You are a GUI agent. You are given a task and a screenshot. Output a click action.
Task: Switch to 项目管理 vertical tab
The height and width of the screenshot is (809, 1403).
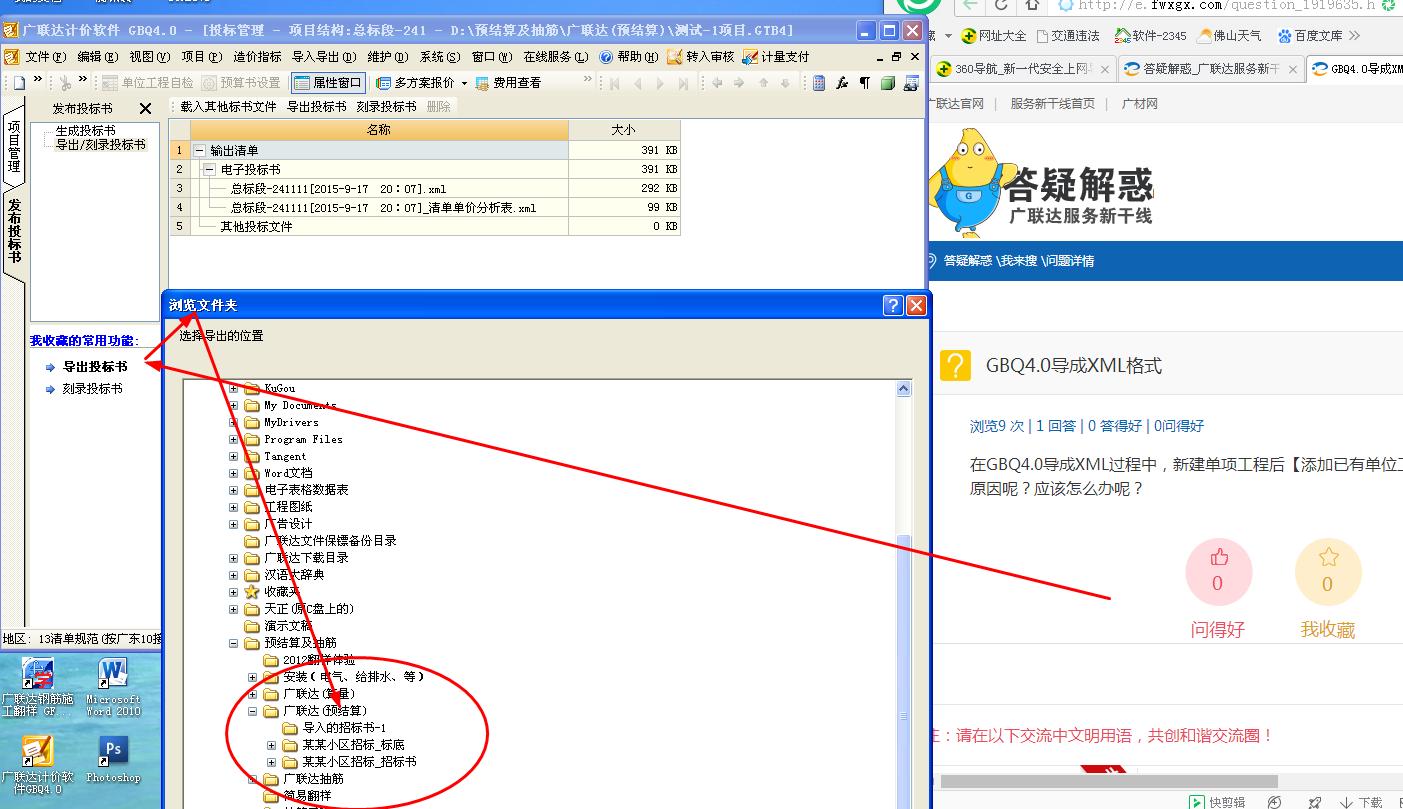pos(13,148)
